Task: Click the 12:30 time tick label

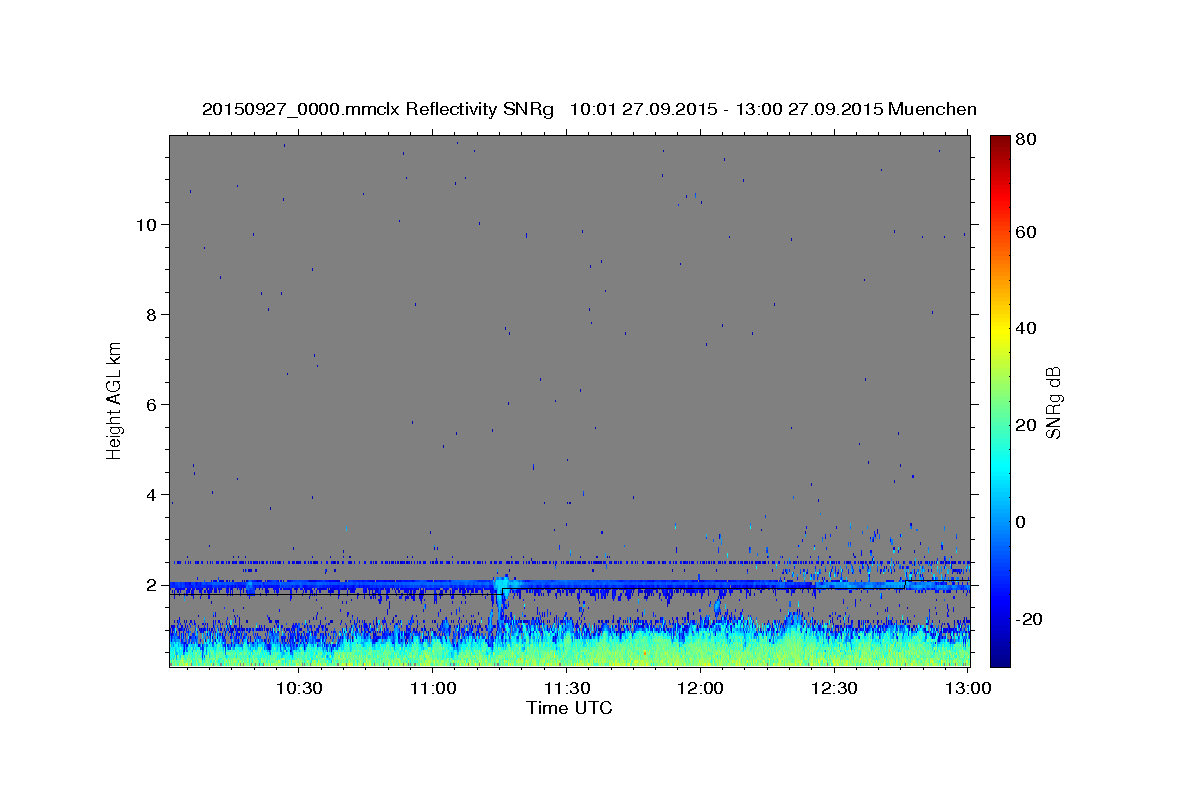Action: pyautogui.click(x=835, y=688)
